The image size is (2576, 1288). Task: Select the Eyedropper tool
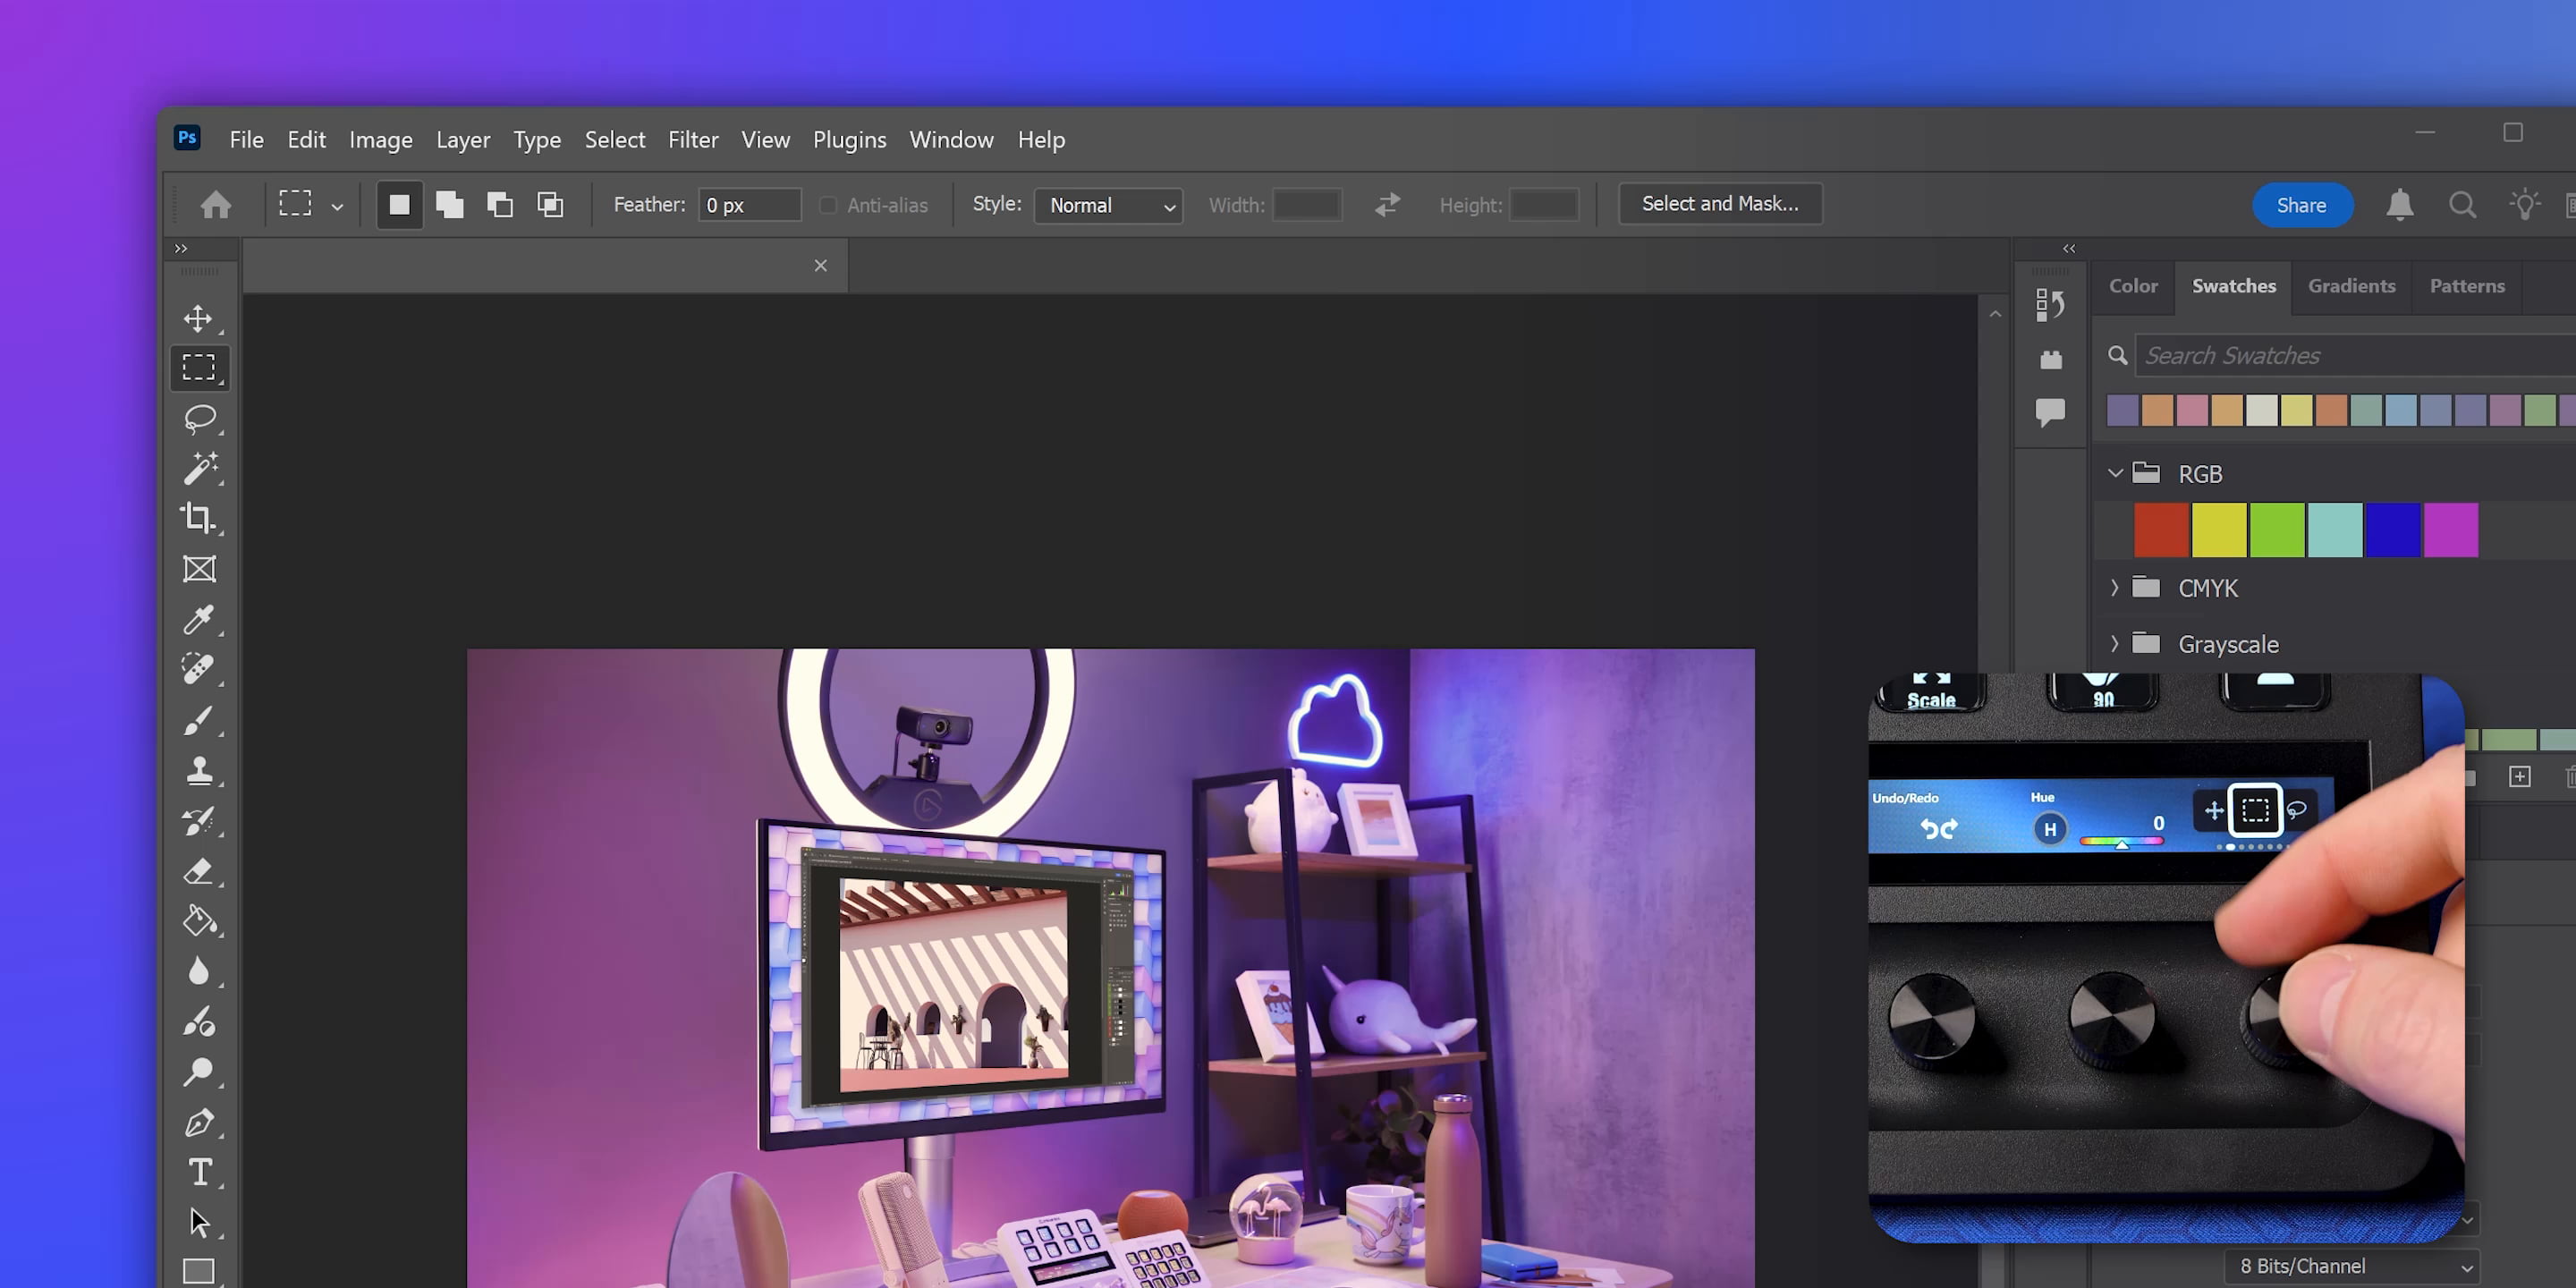pos(199,619)
